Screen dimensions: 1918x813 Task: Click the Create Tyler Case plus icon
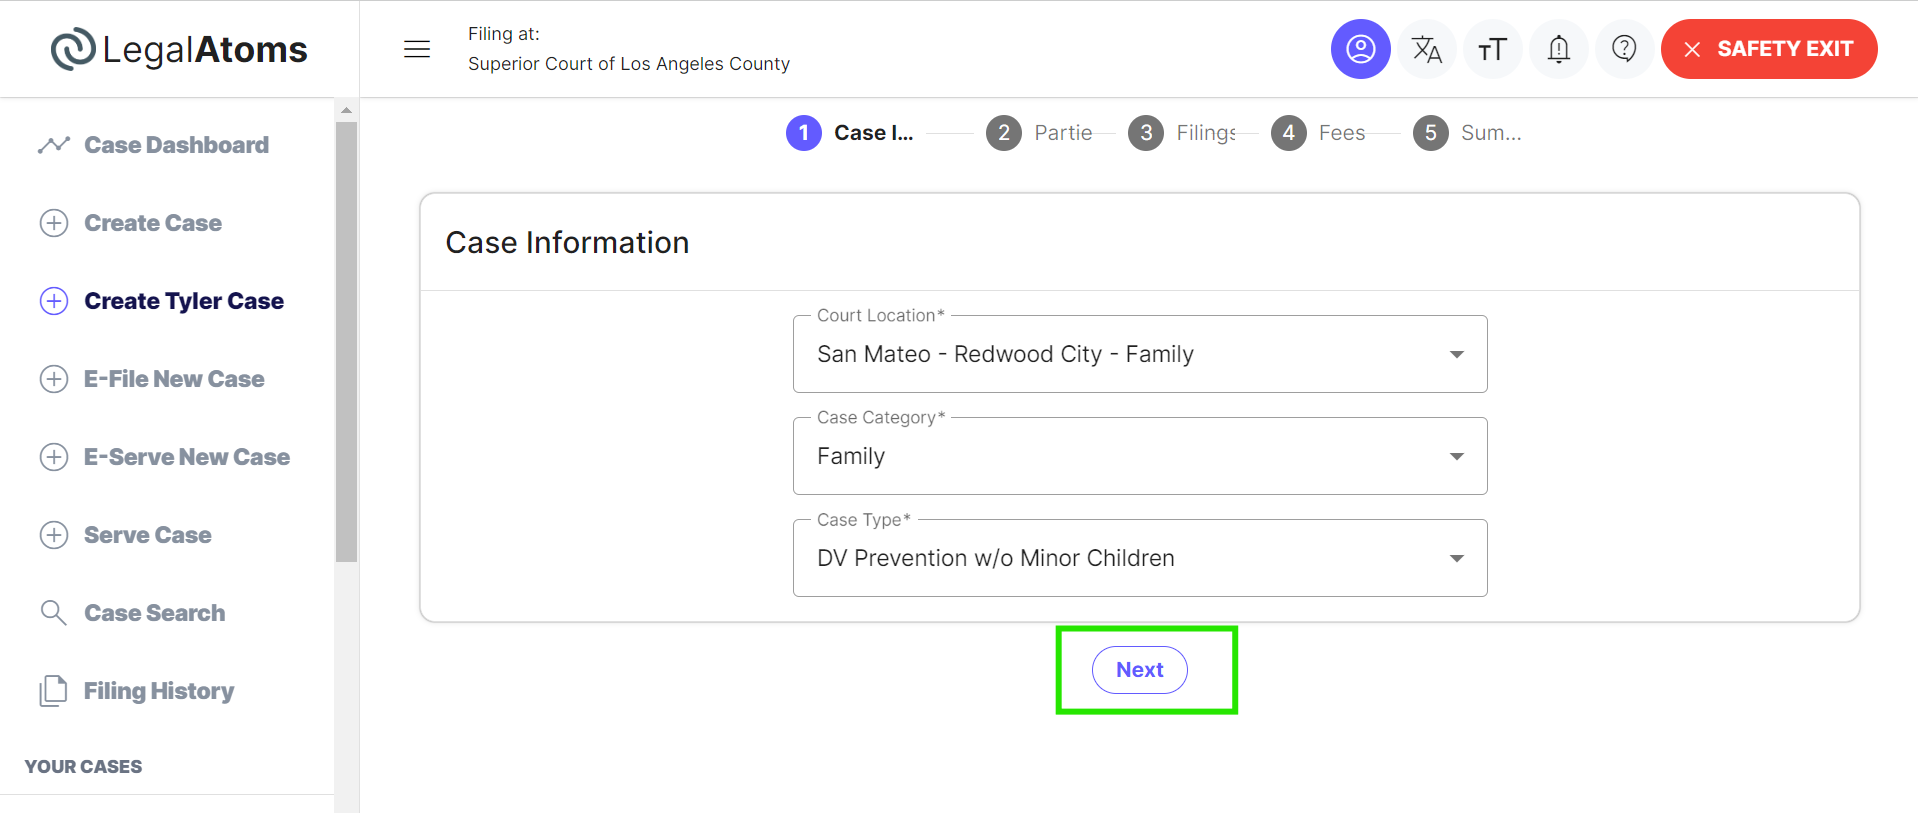[54, 301]
